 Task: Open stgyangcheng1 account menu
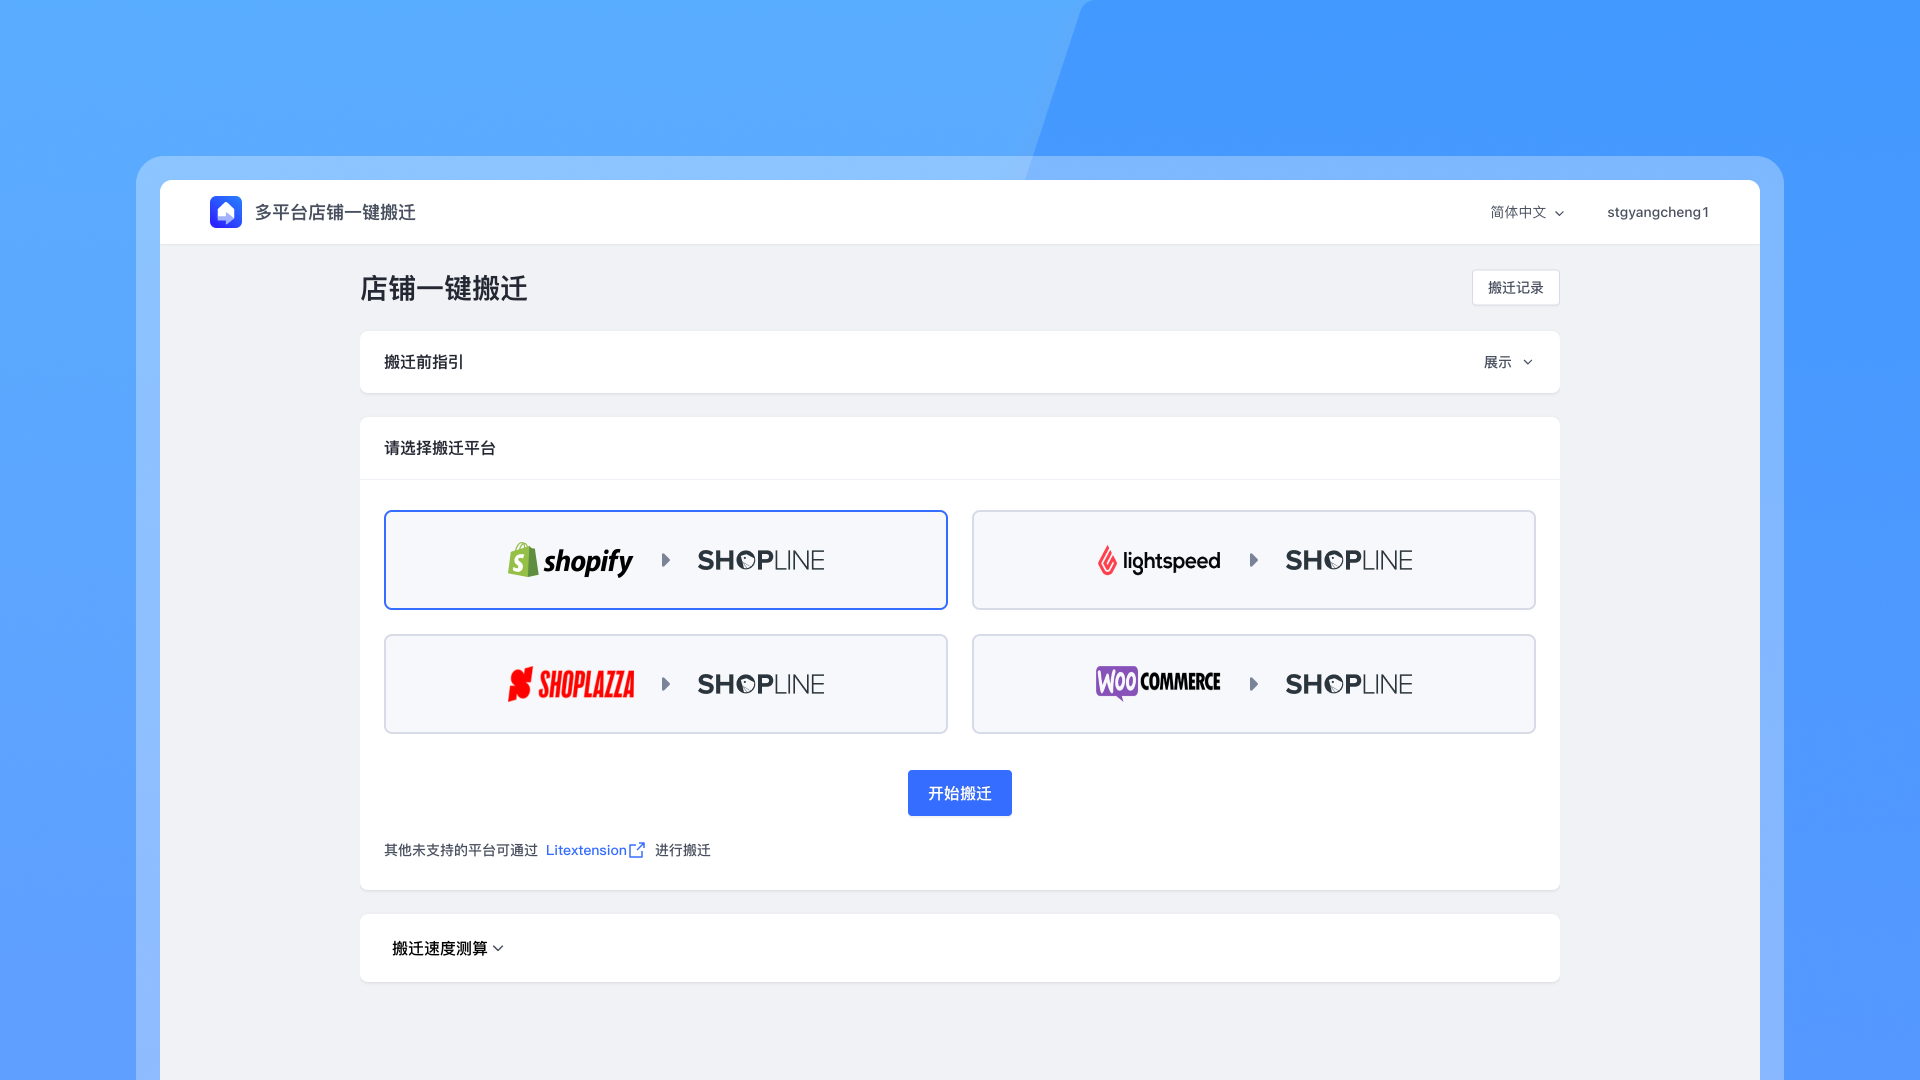point(1657,212)
